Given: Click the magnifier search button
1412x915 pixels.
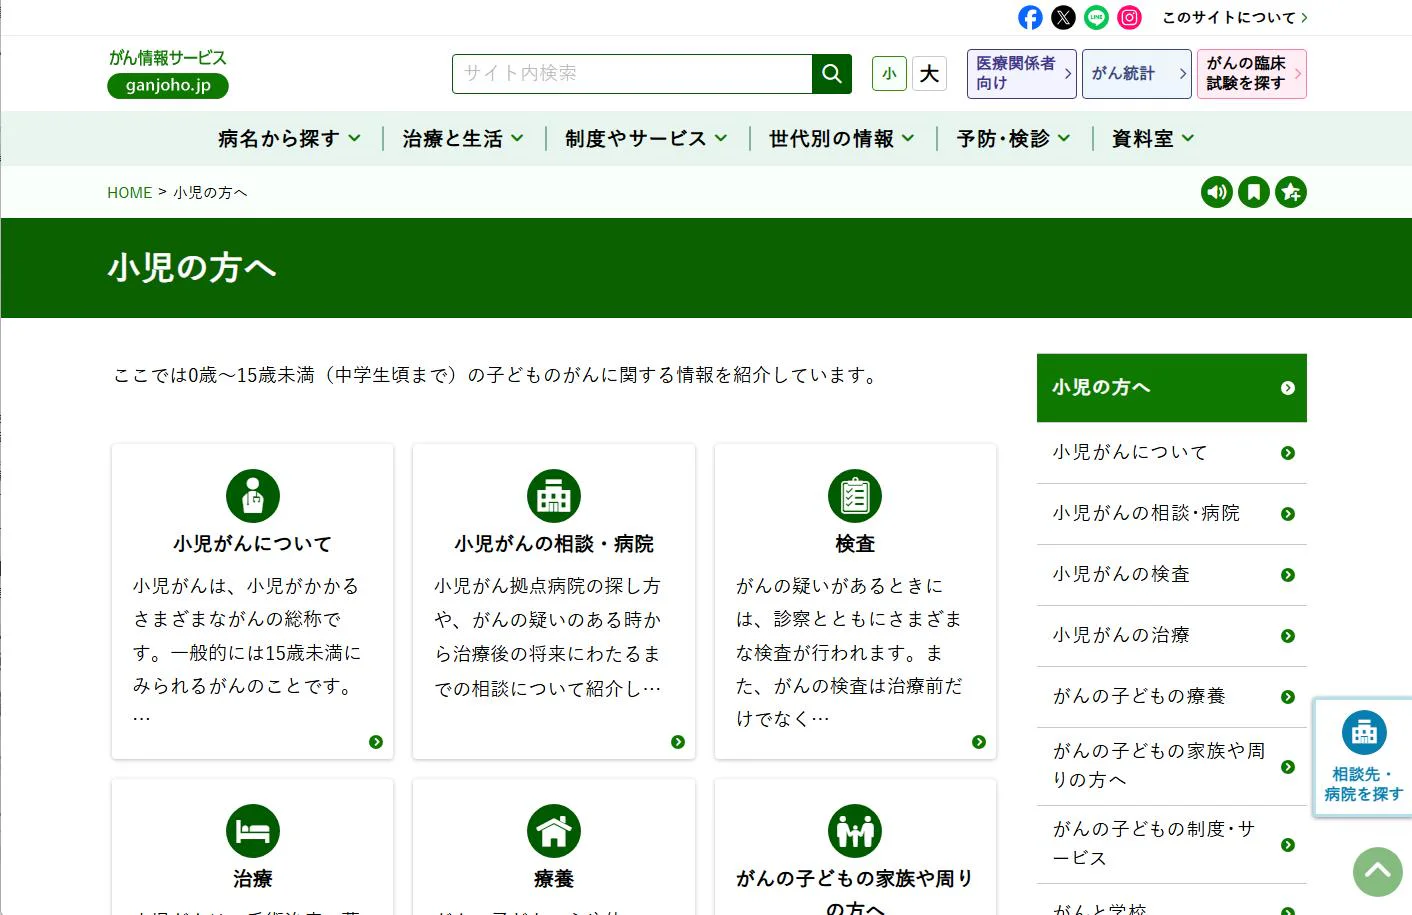Looking at the screenshot, I should 832,74.
